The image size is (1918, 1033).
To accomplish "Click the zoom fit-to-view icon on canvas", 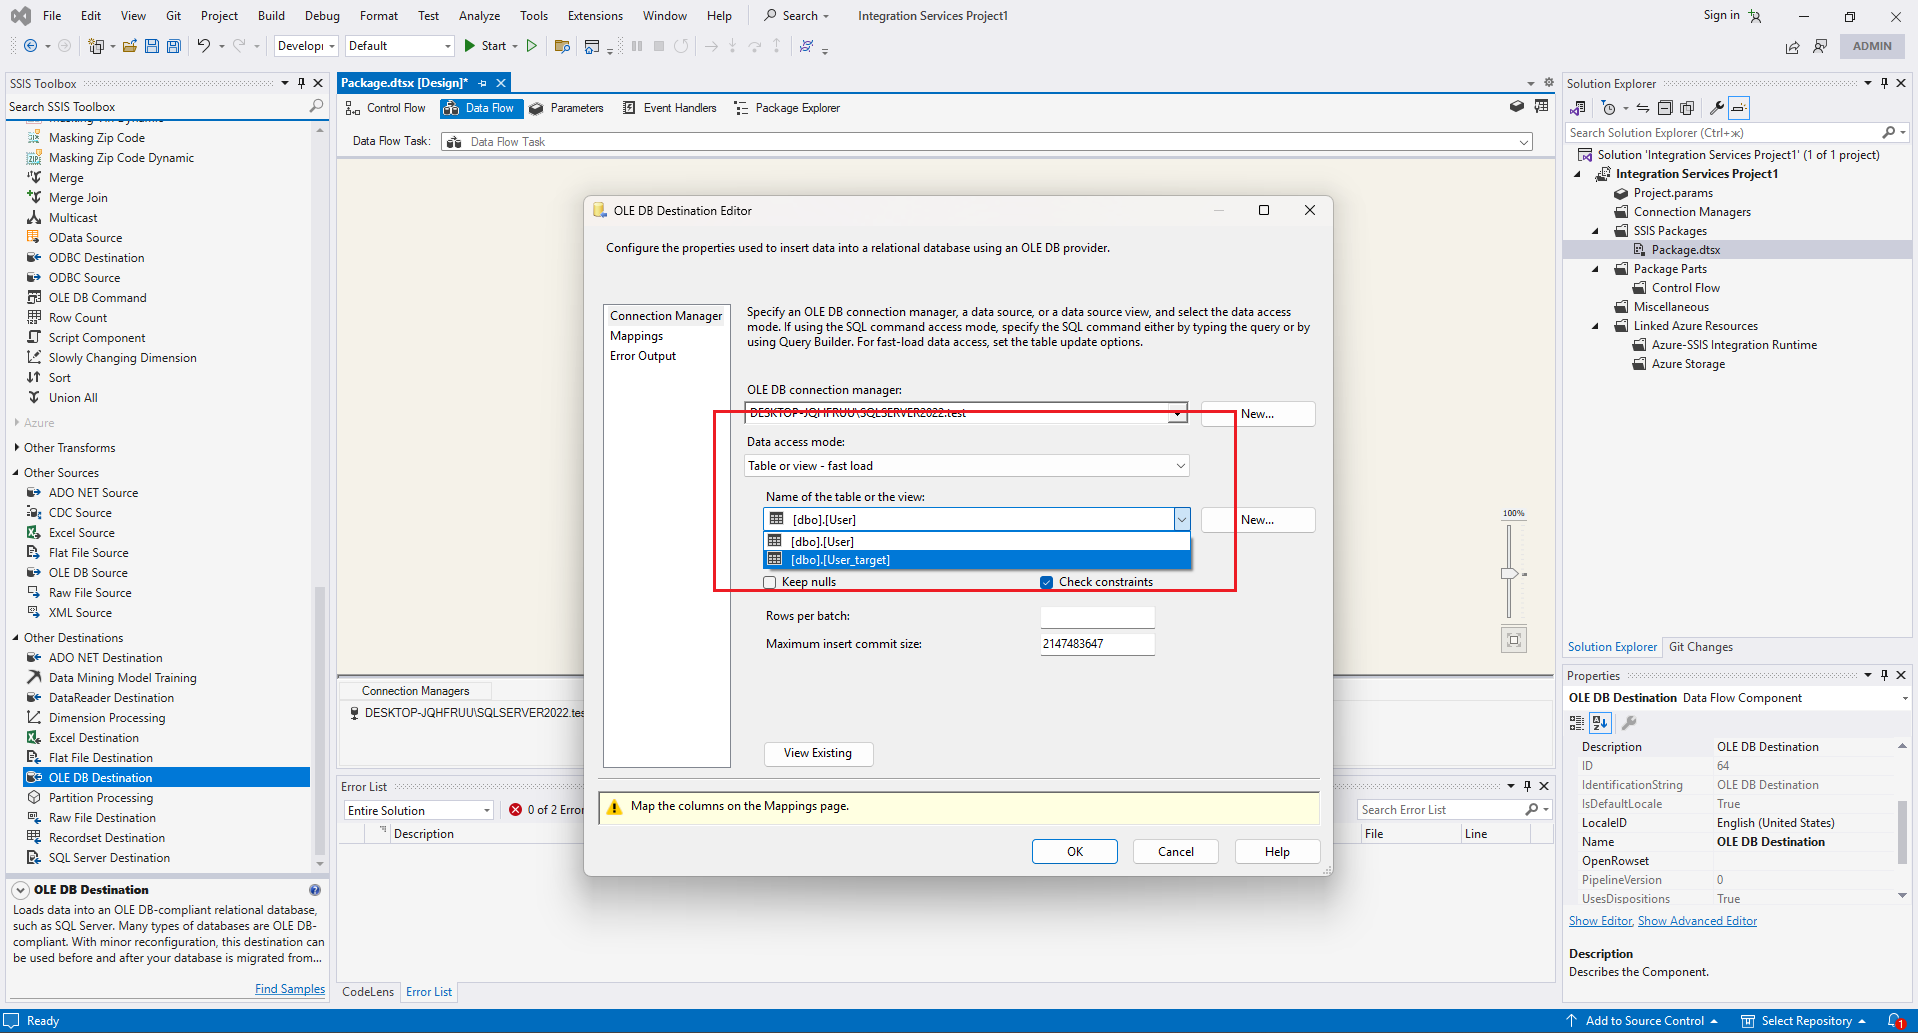I will coord(1514,640).
